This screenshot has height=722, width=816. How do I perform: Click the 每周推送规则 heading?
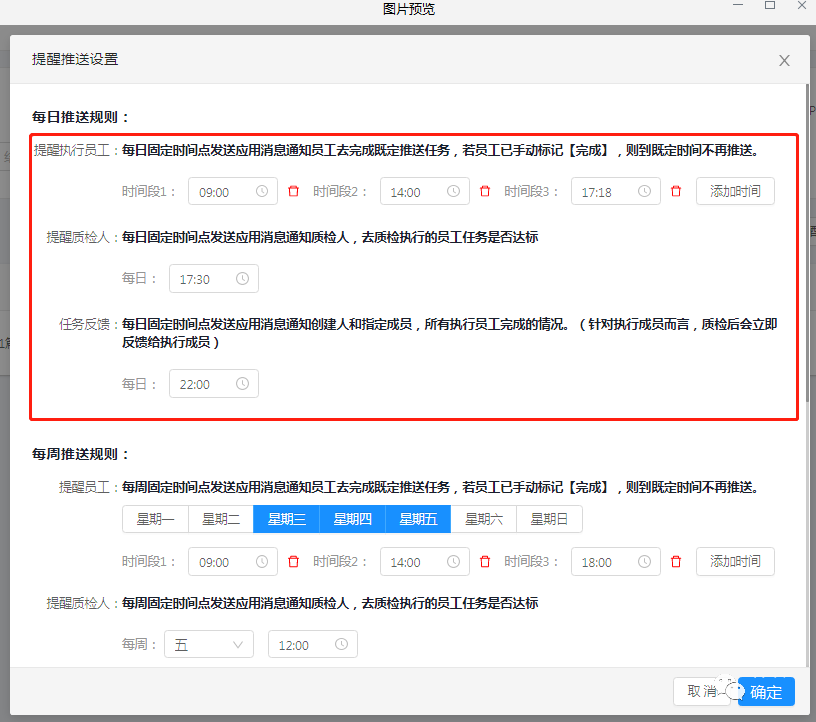[x=80, y=454]
